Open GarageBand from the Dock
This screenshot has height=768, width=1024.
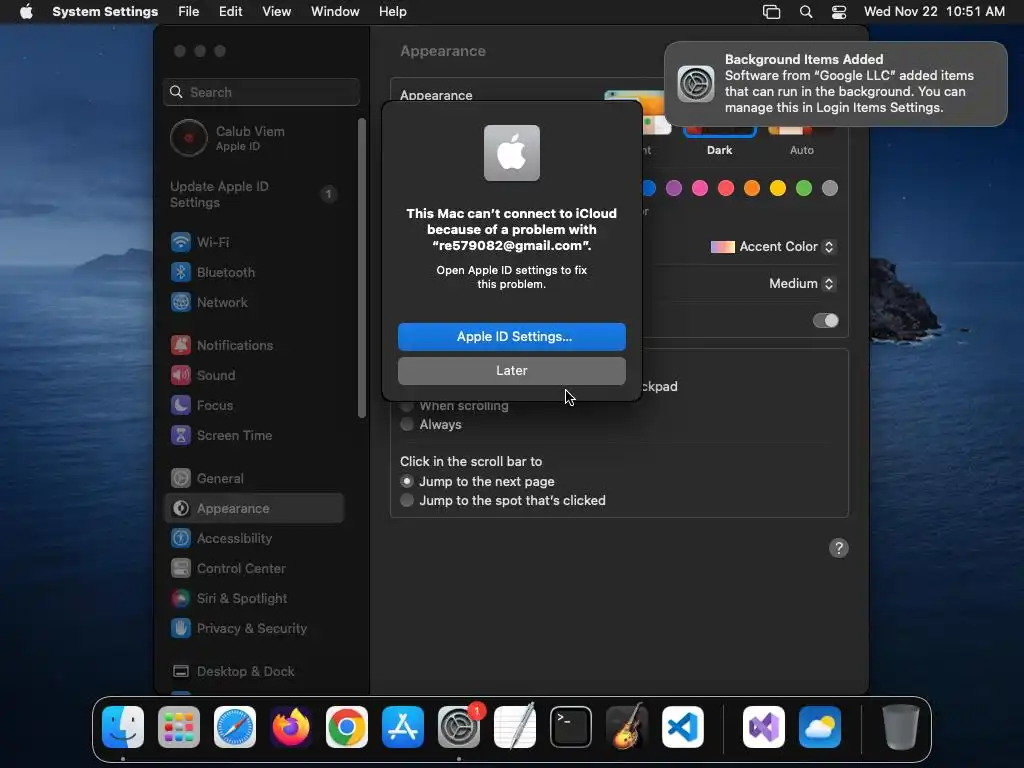[x=627, y=727]
